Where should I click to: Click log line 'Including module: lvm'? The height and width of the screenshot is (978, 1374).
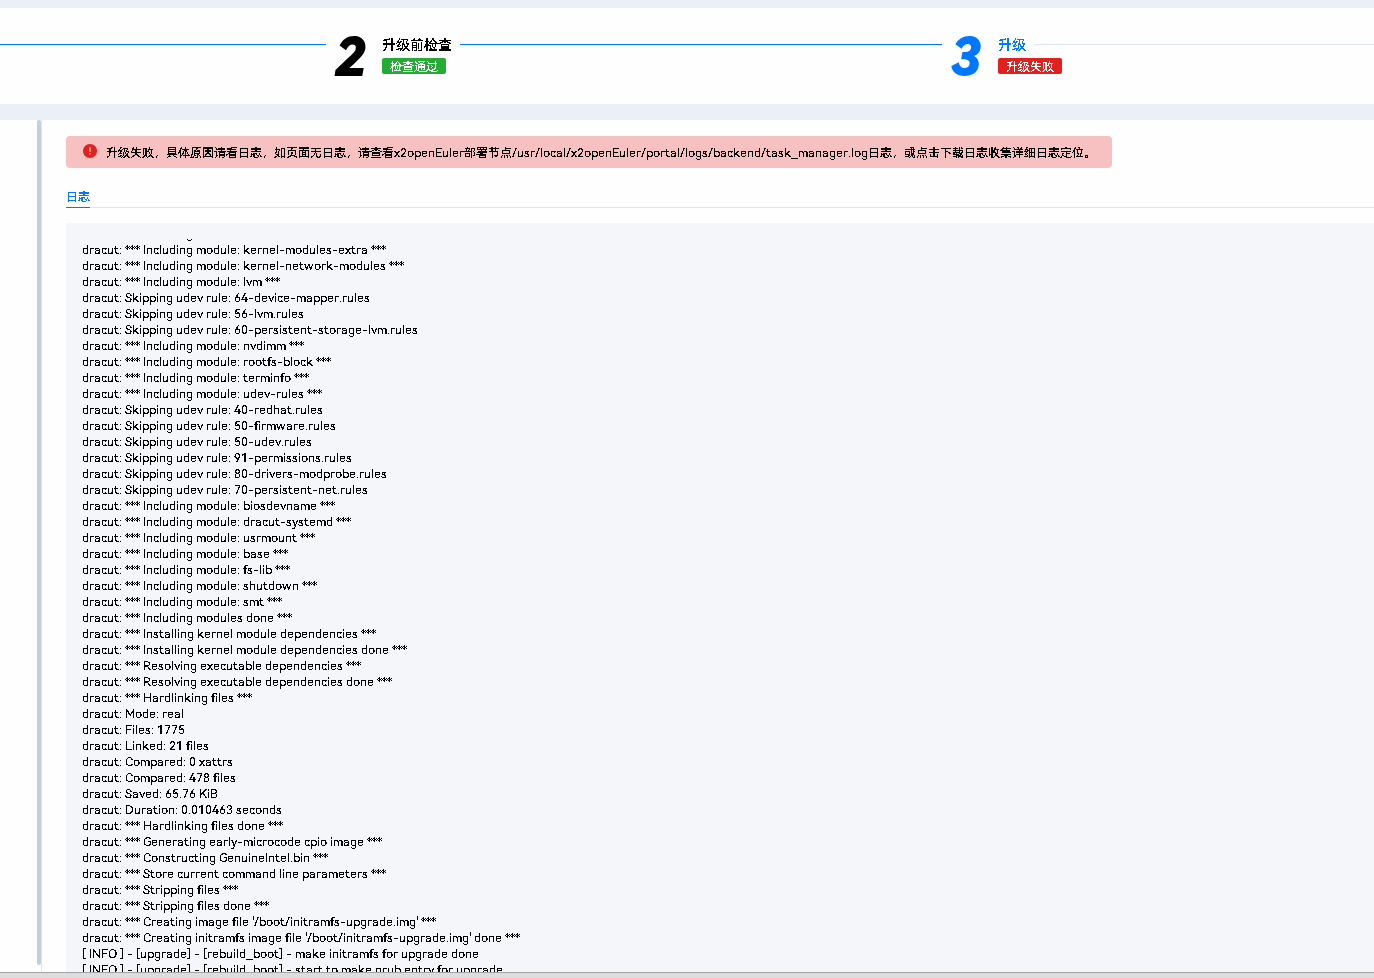click(x=181, y=282)
